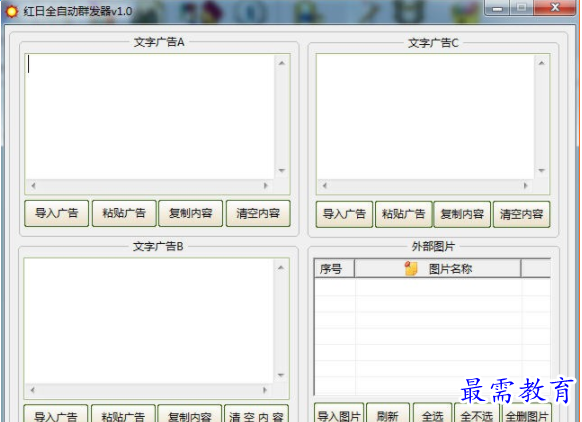The image size is (582, 422).
Task: Click the 图片名称 column header
Action: point(438,268)
